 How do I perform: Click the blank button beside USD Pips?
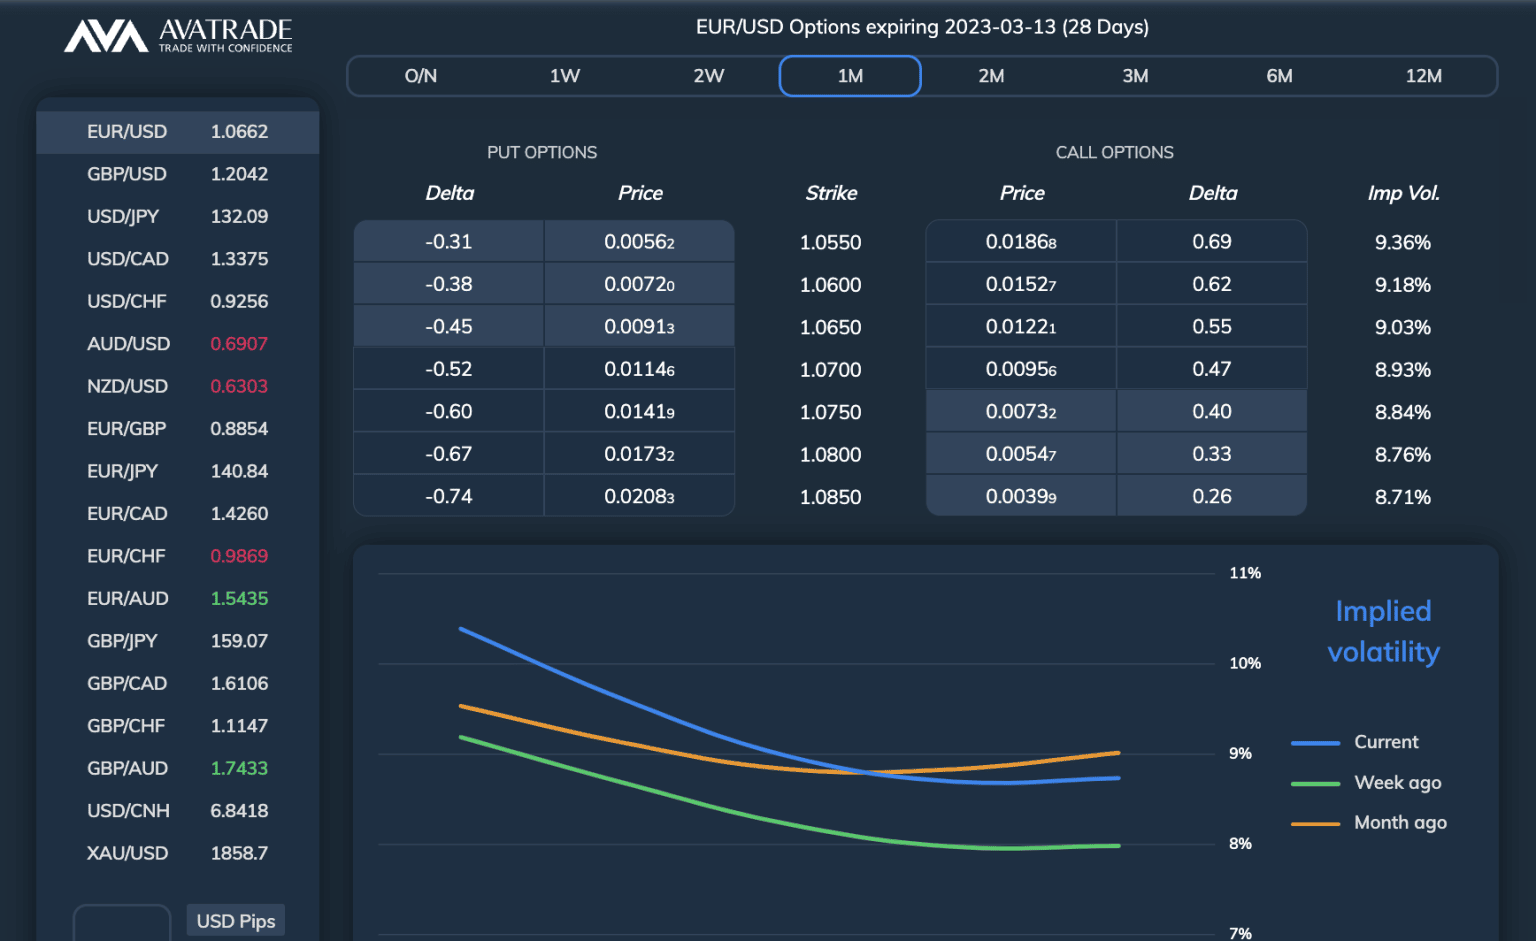(122, 922)
